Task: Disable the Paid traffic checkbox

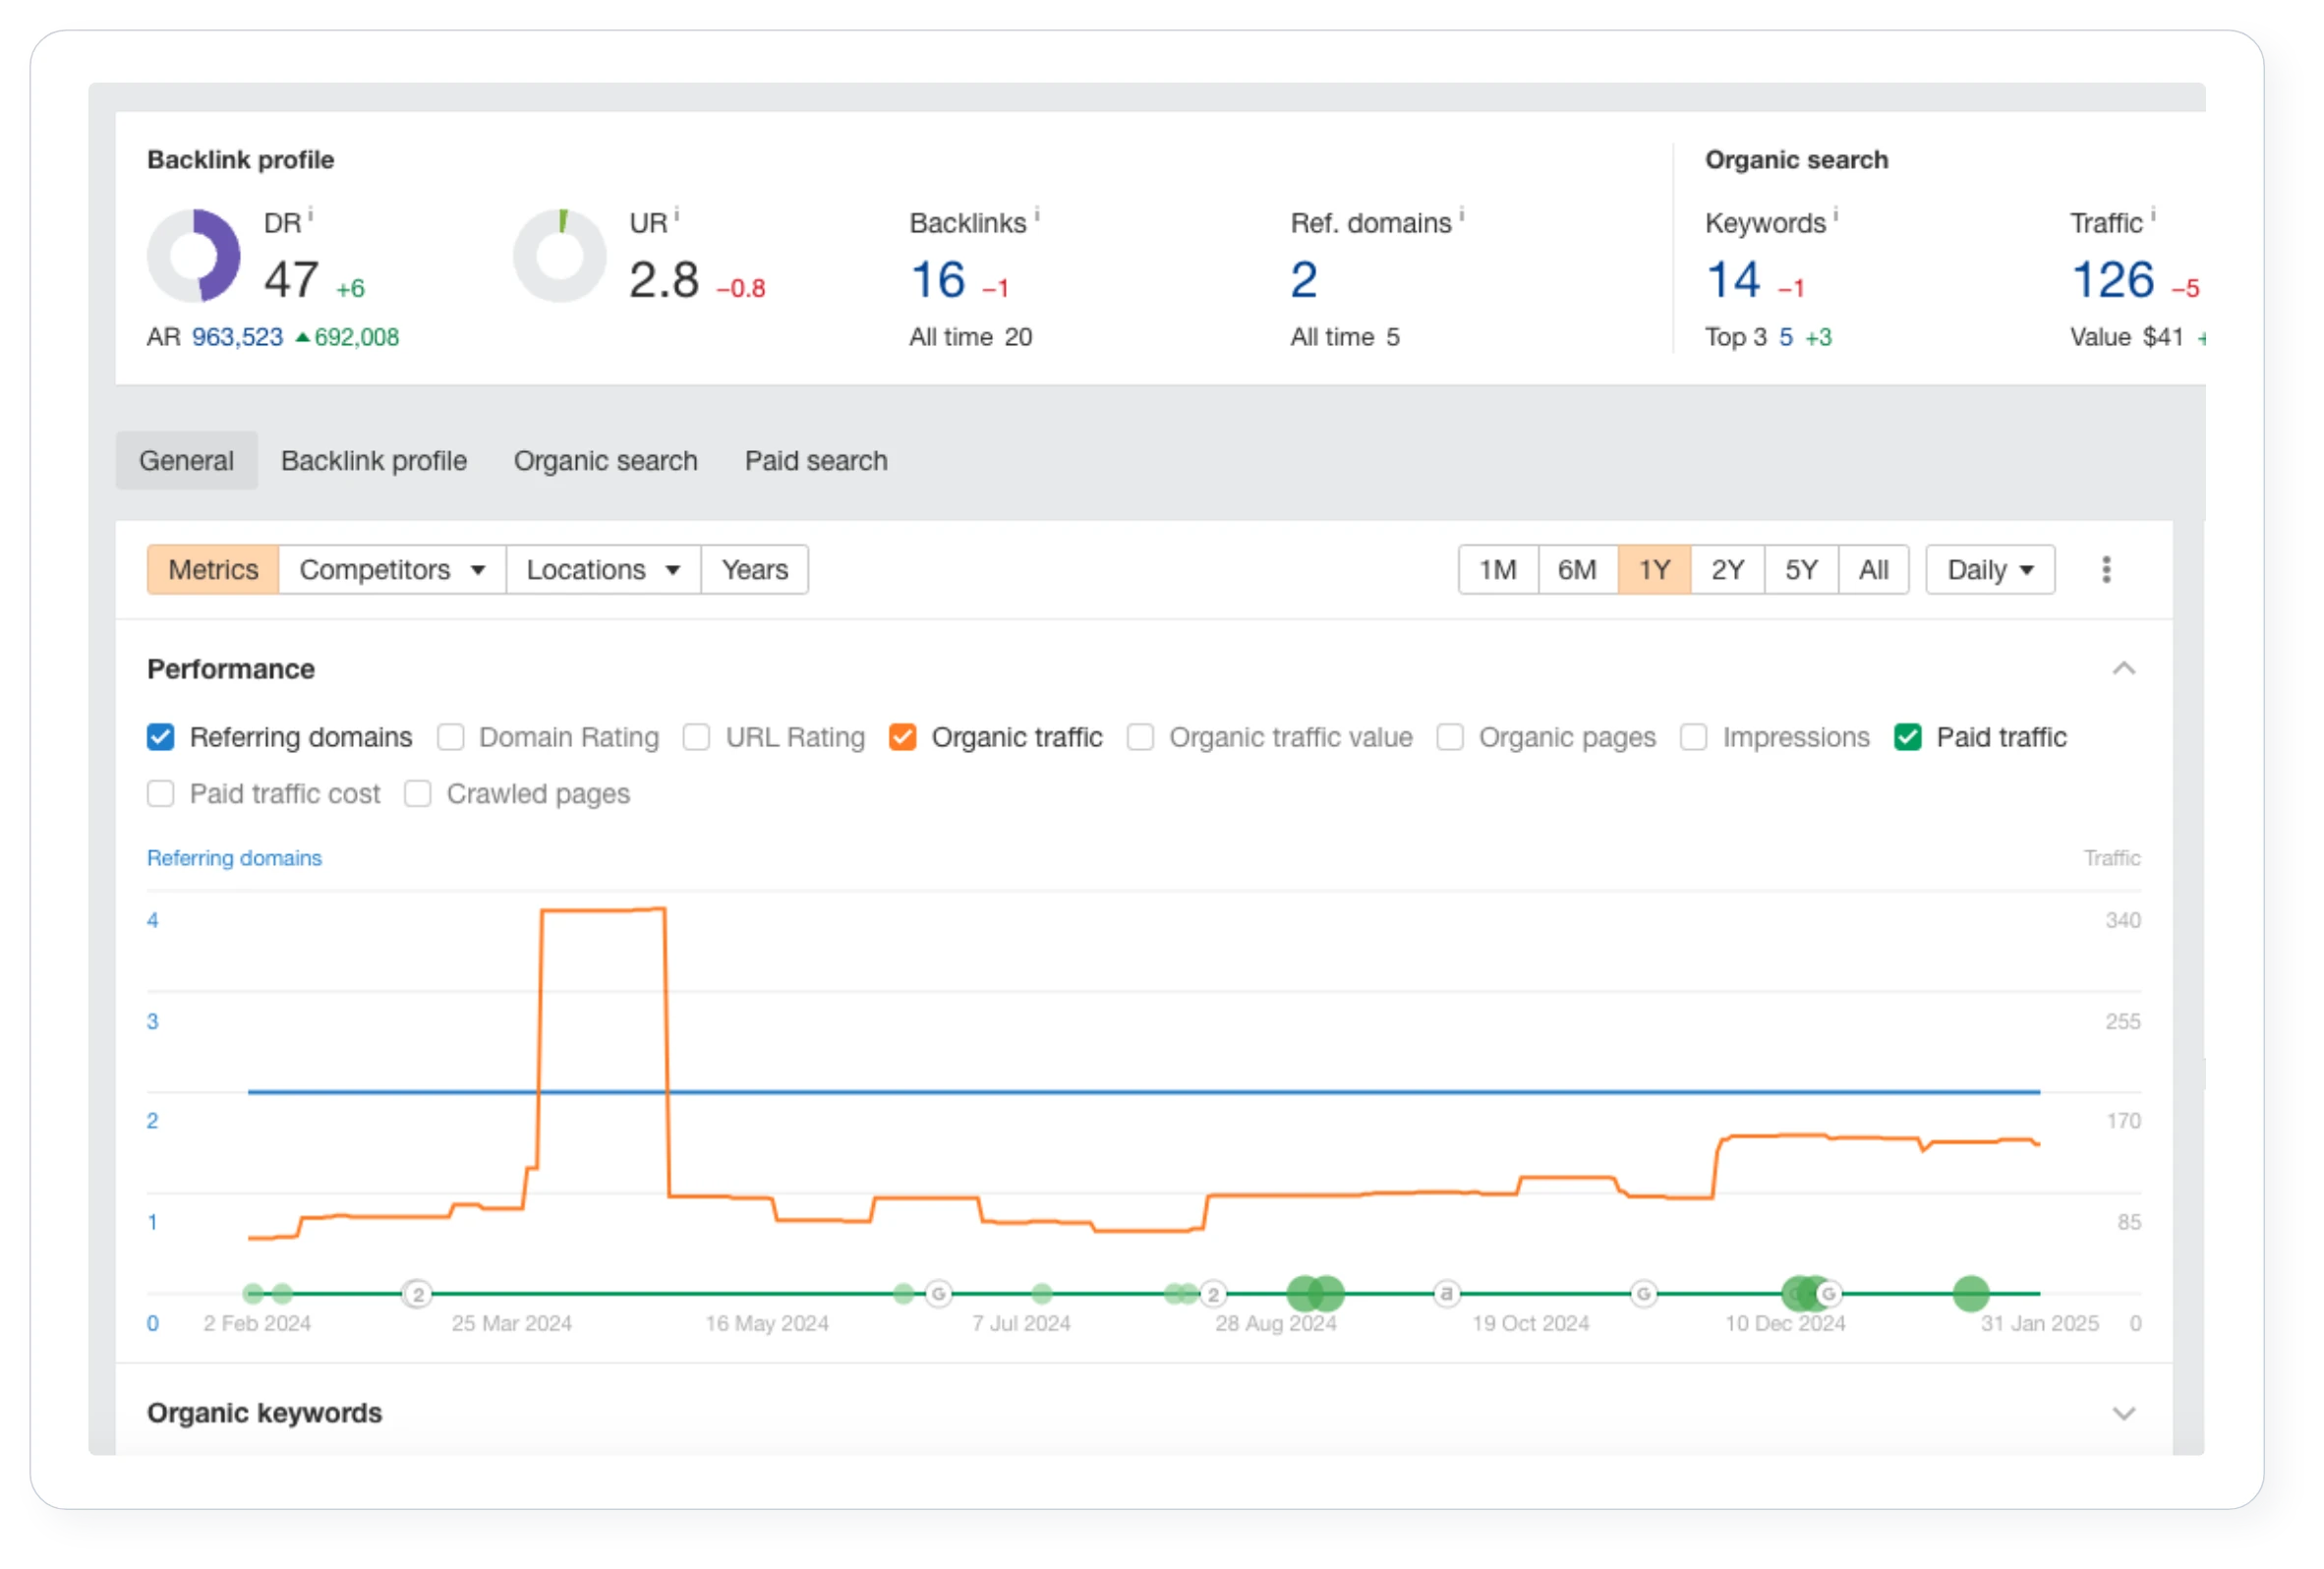Action: 1907,738
